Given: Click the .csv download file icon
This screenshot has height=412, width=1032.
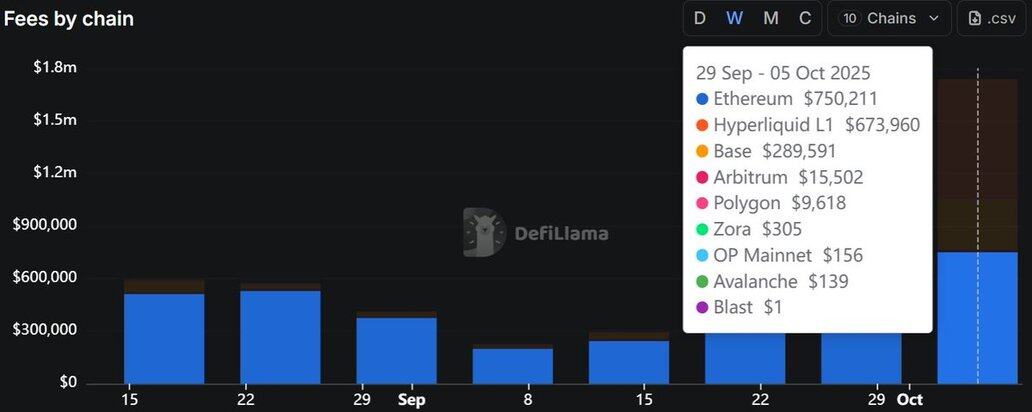Looking at the screenshot, I should (975, 18).
